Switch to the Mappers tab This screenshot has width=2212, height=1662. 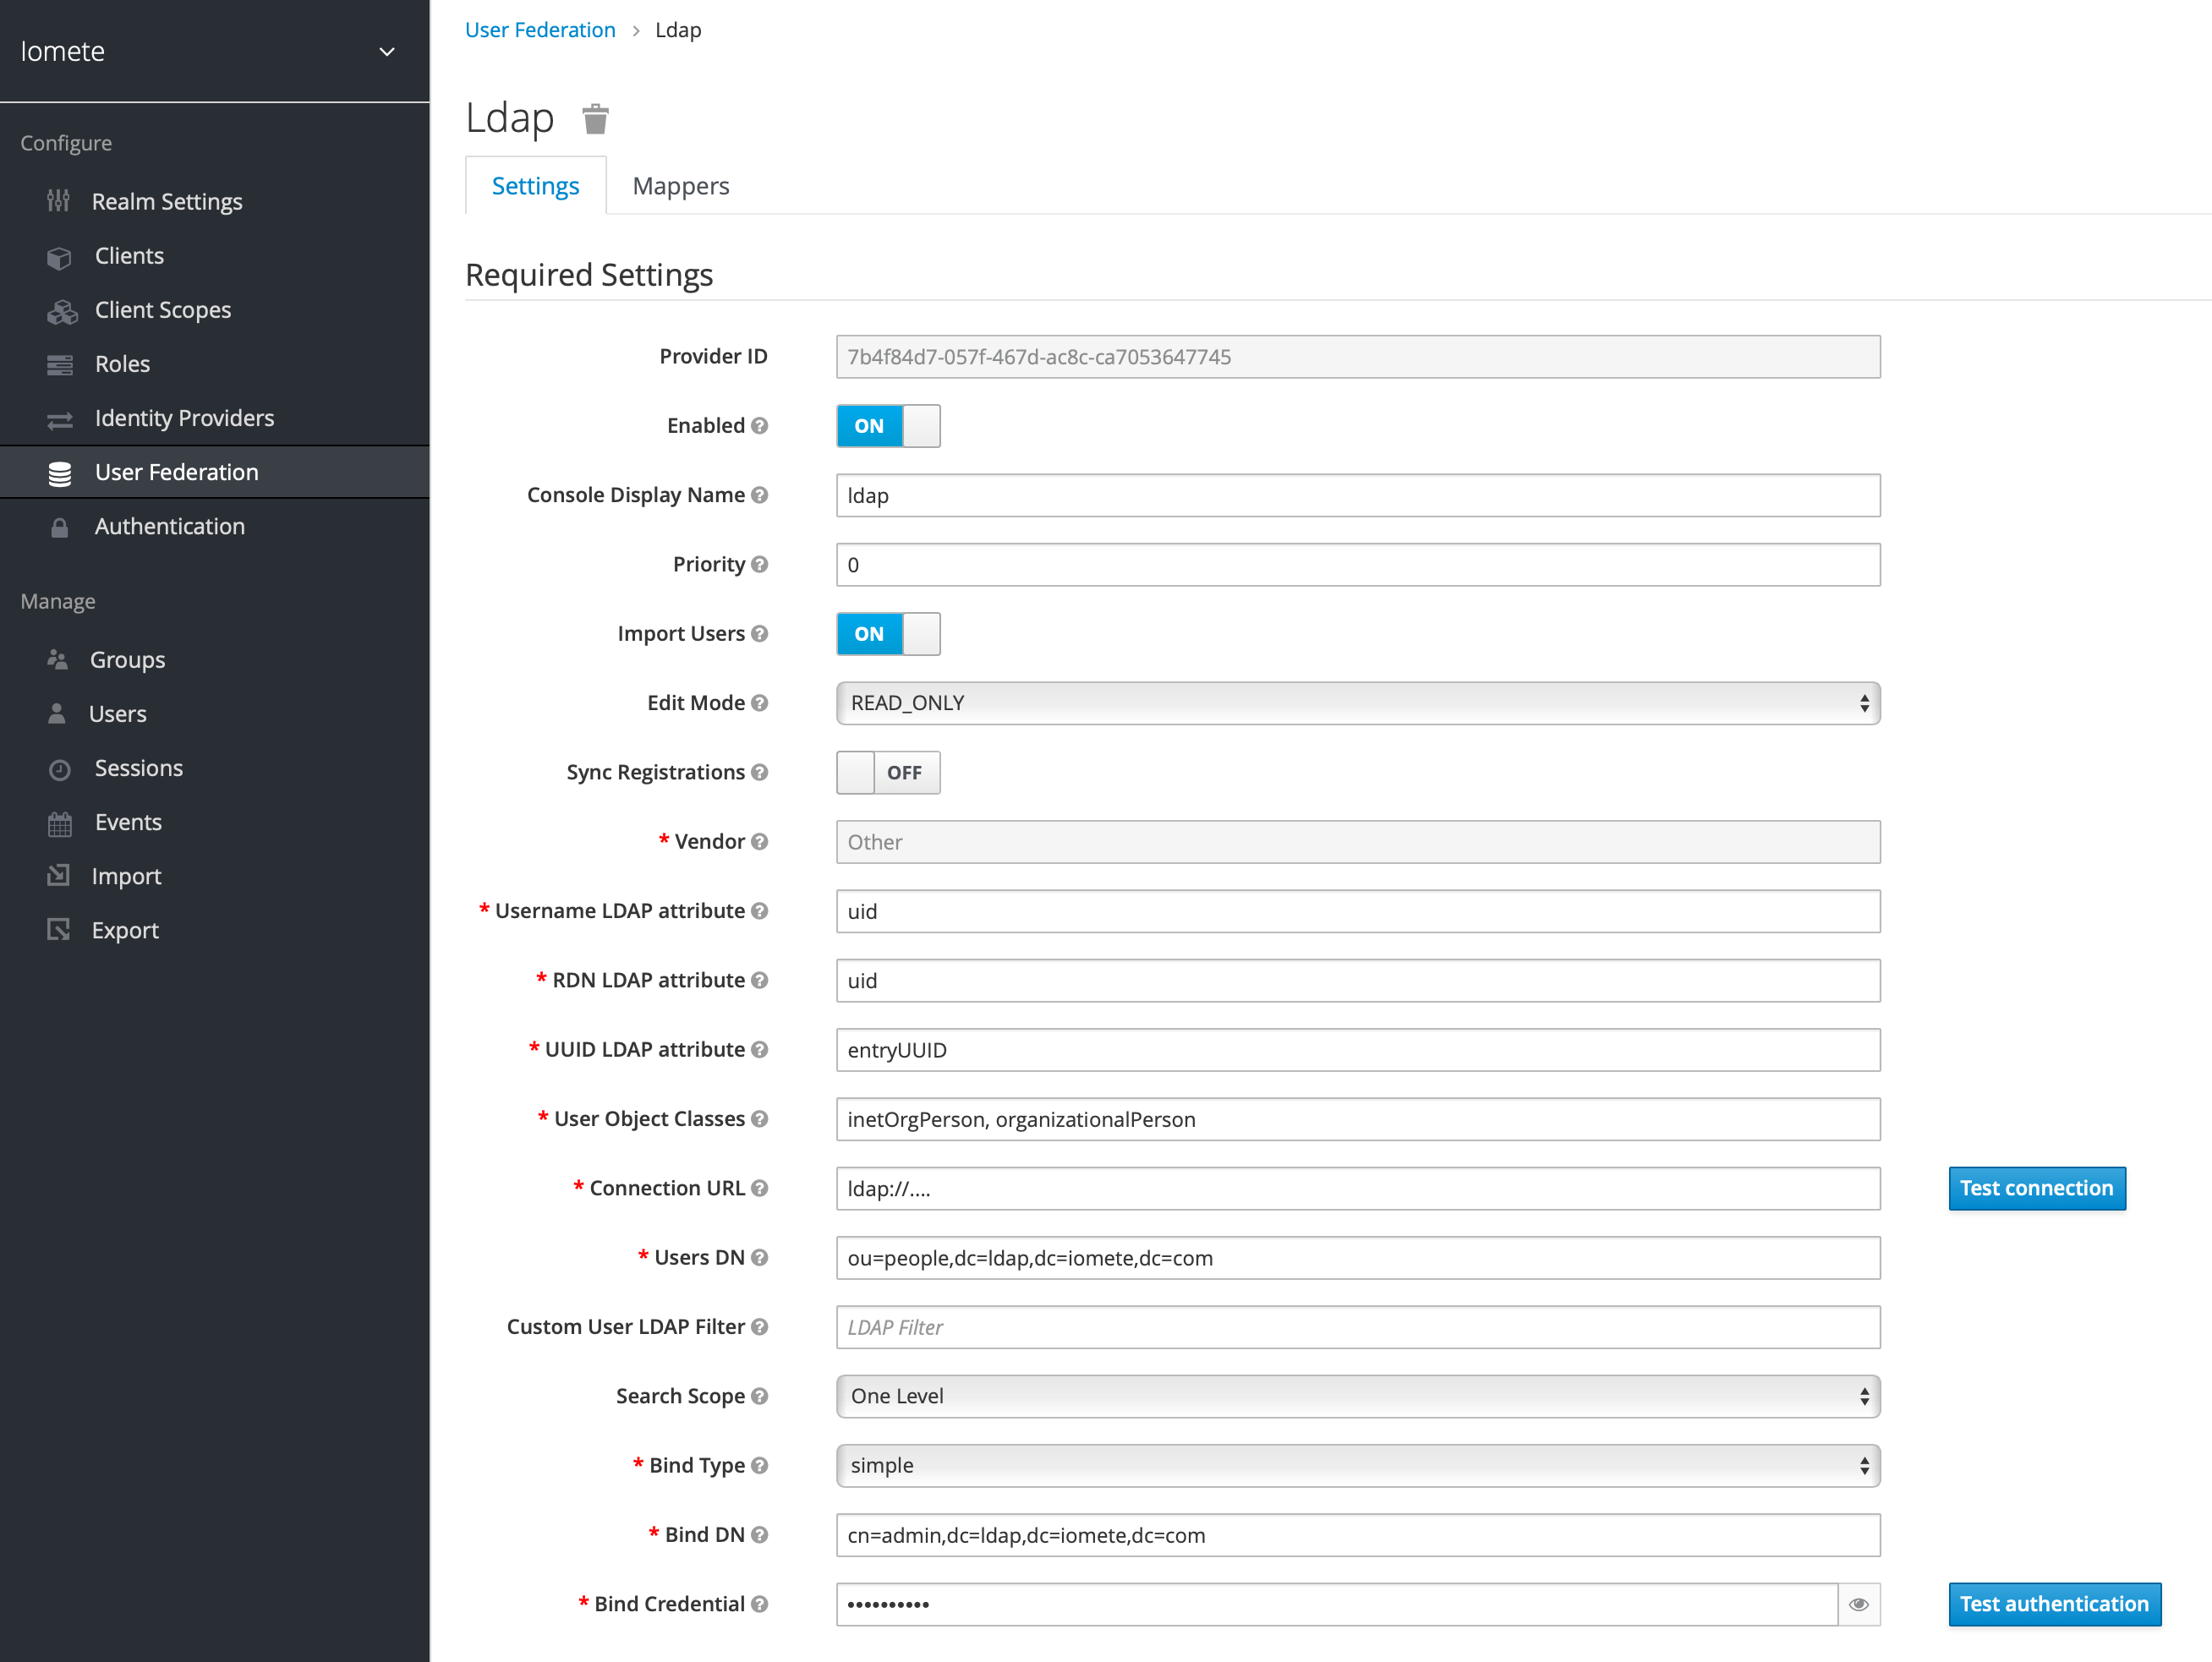pos(681,183)
